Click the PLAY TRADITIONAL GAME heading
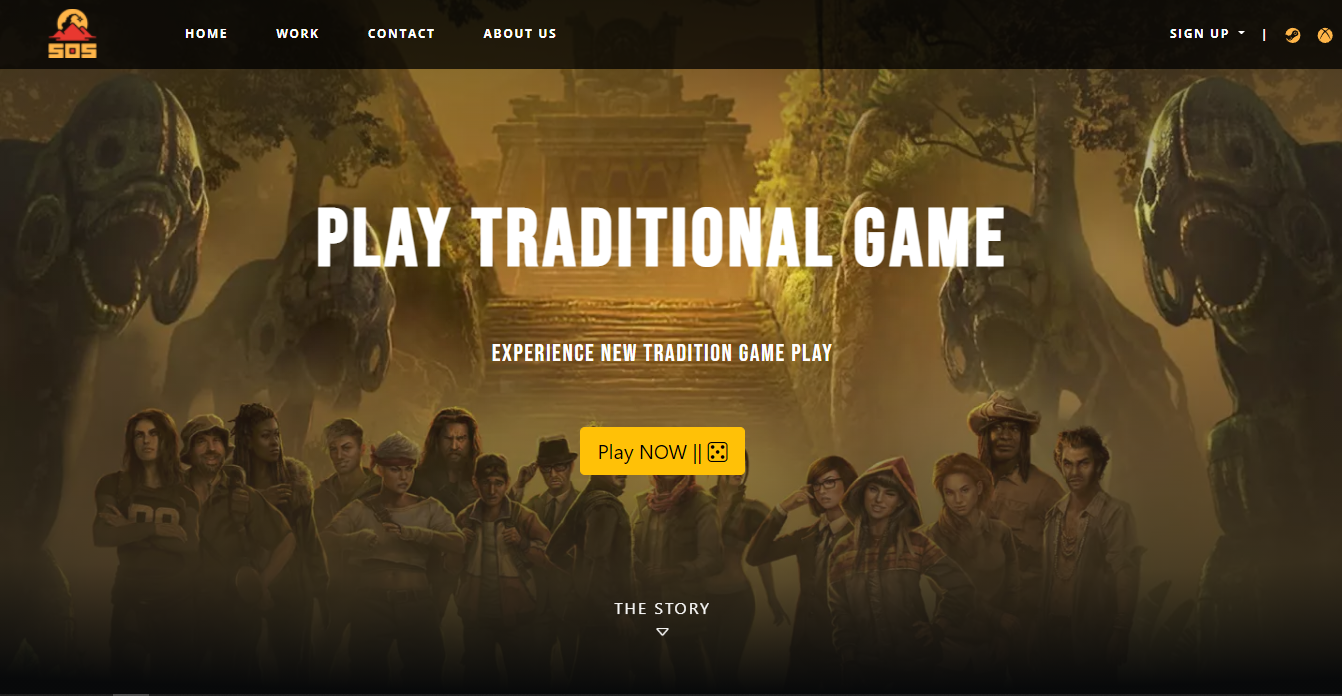Screen dimensions: 1342x696 tap(660, 238)
